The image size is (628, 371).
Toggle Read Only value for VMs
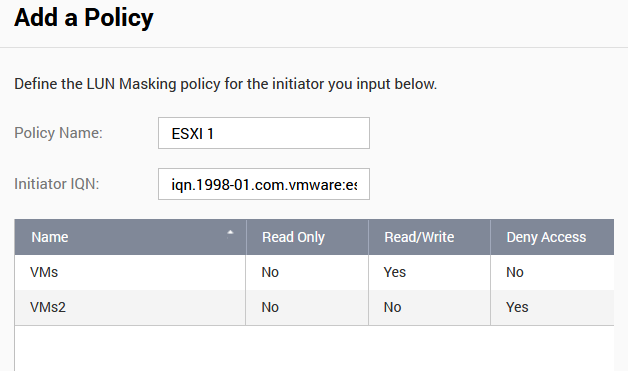307,272
